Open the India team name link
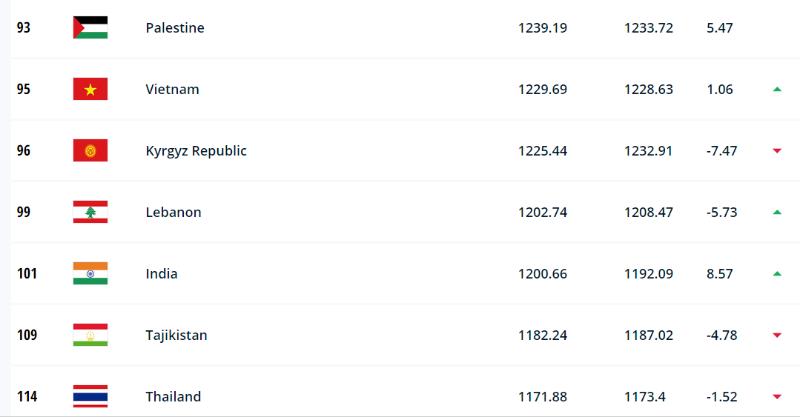 click(x=162, y=274)
